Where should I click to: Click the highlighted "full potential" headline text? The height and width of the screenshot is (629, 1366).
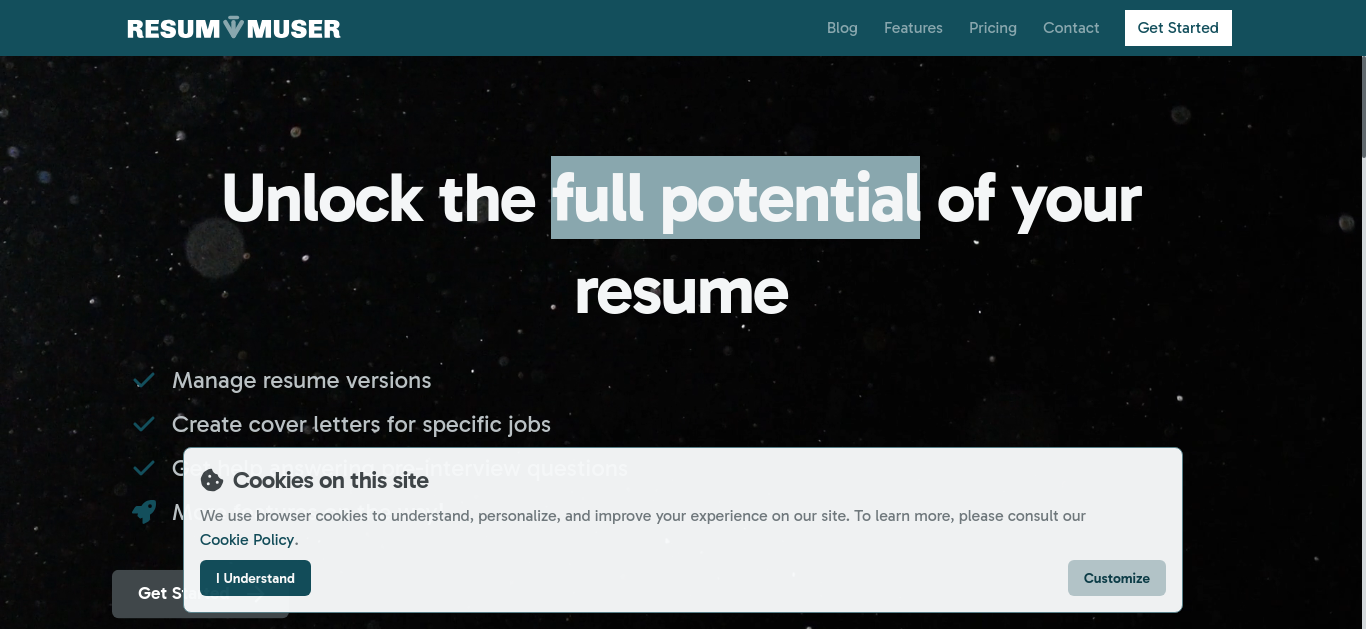(x=735, y=197)
